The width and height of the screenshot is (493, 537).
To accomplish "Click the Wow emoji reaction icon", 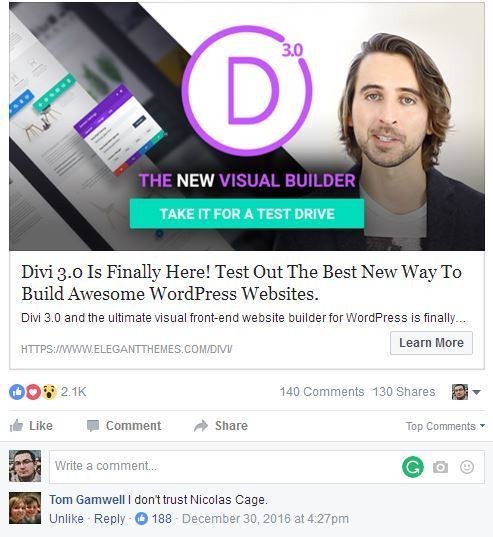I will (49, 392).
